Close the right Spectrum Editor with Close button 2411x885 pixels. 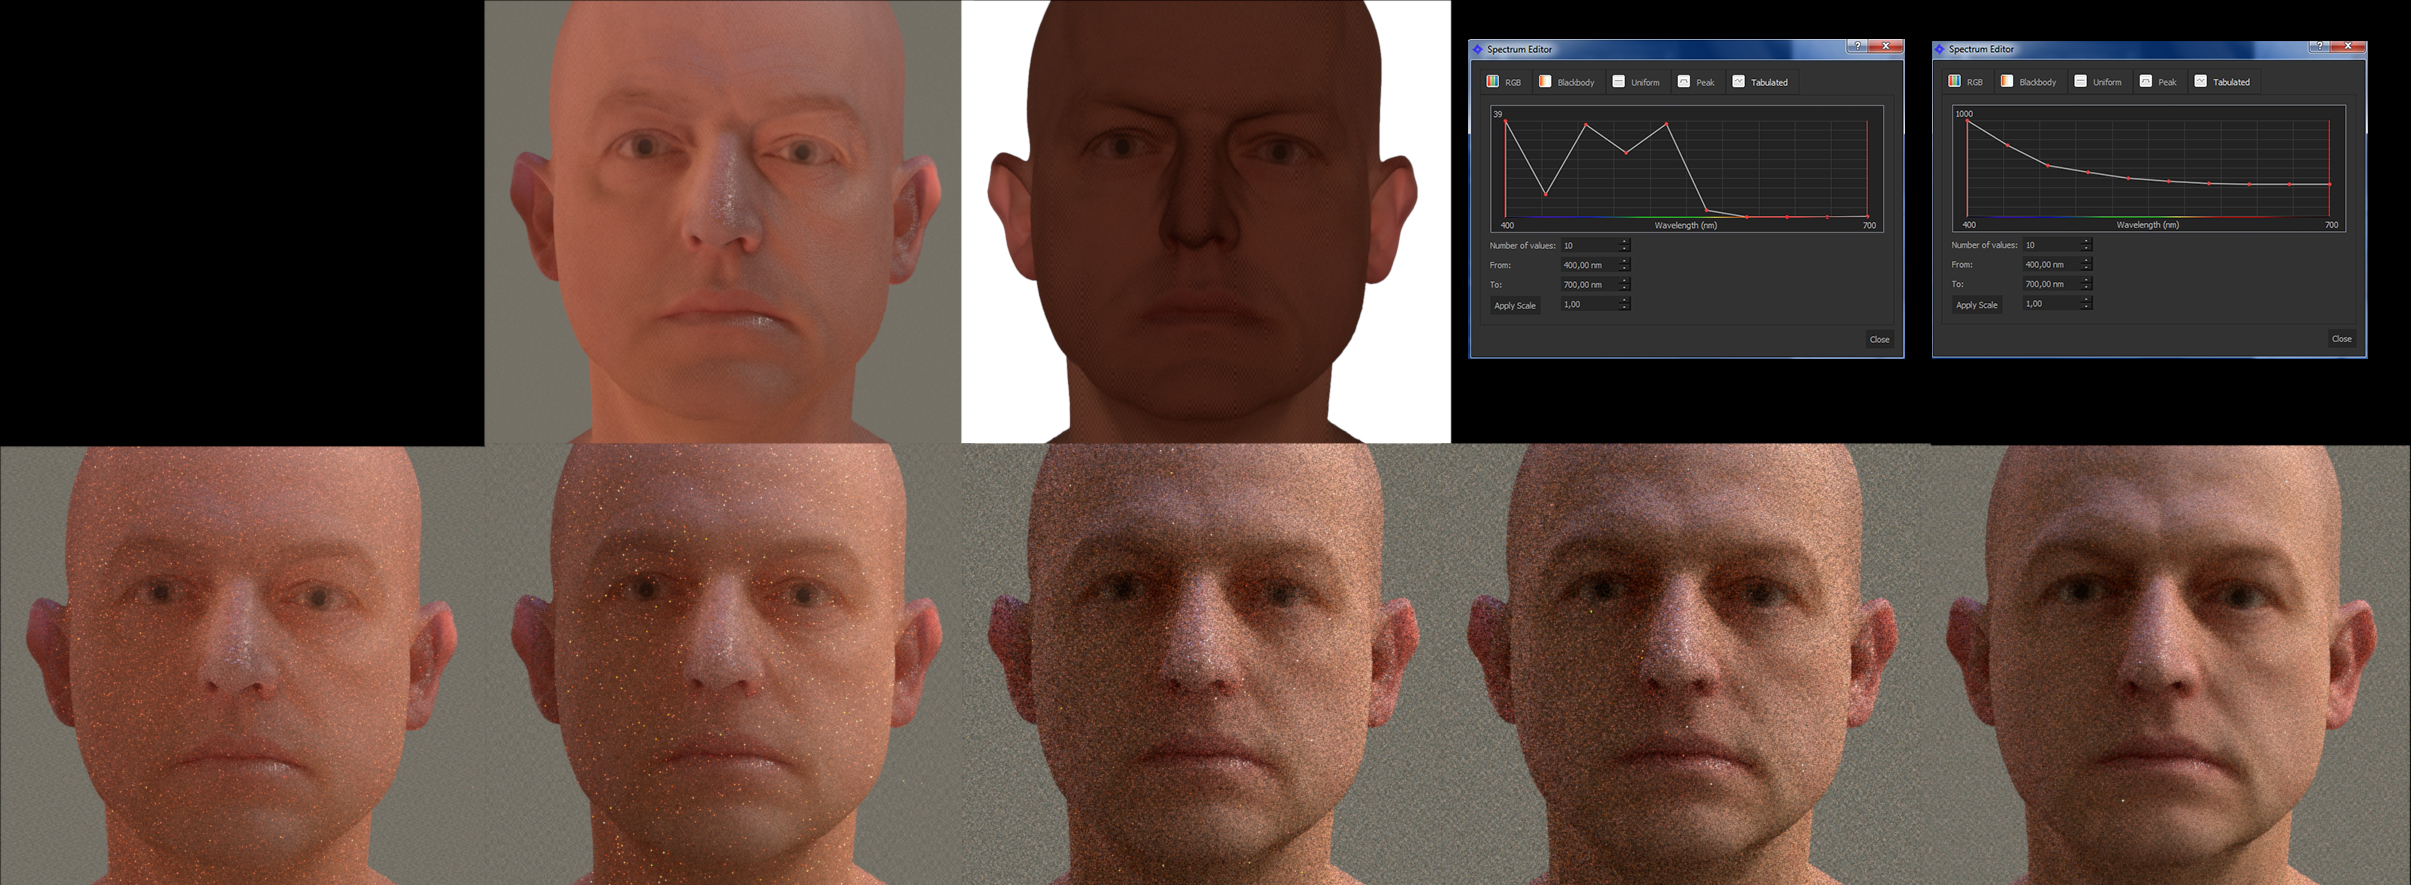(2341, 339)
